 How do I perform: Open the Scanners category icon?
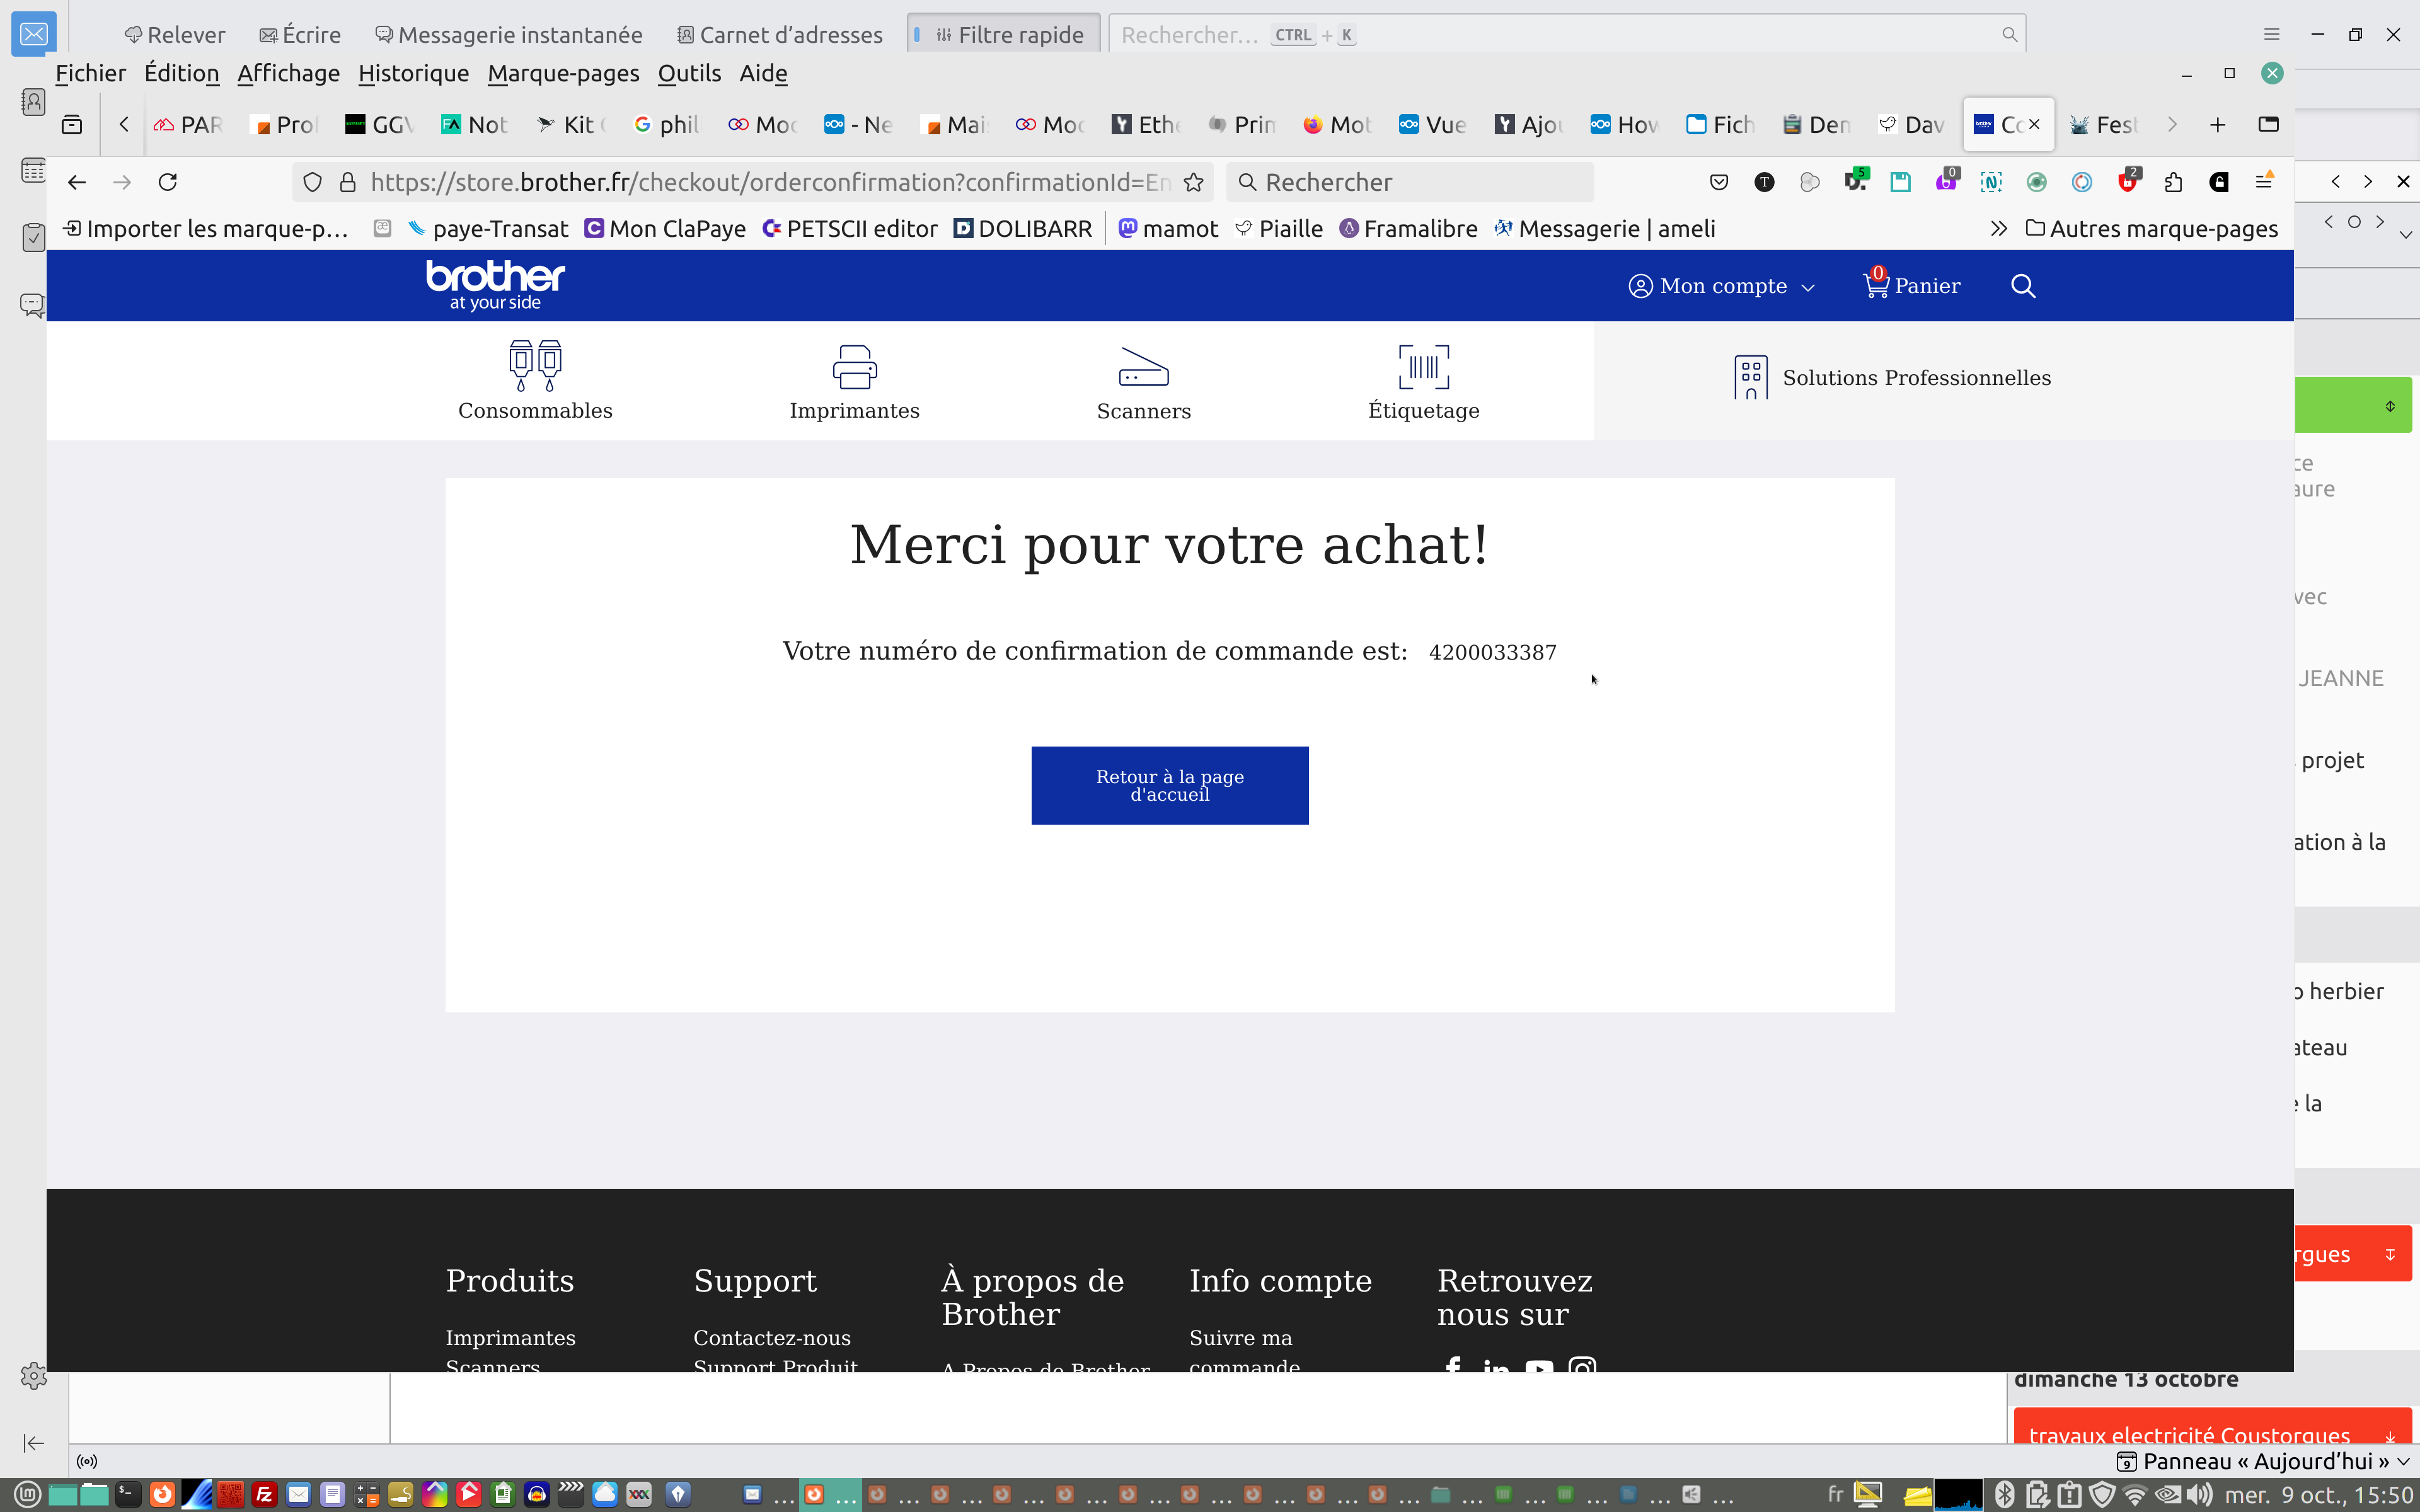point(1143,367)
